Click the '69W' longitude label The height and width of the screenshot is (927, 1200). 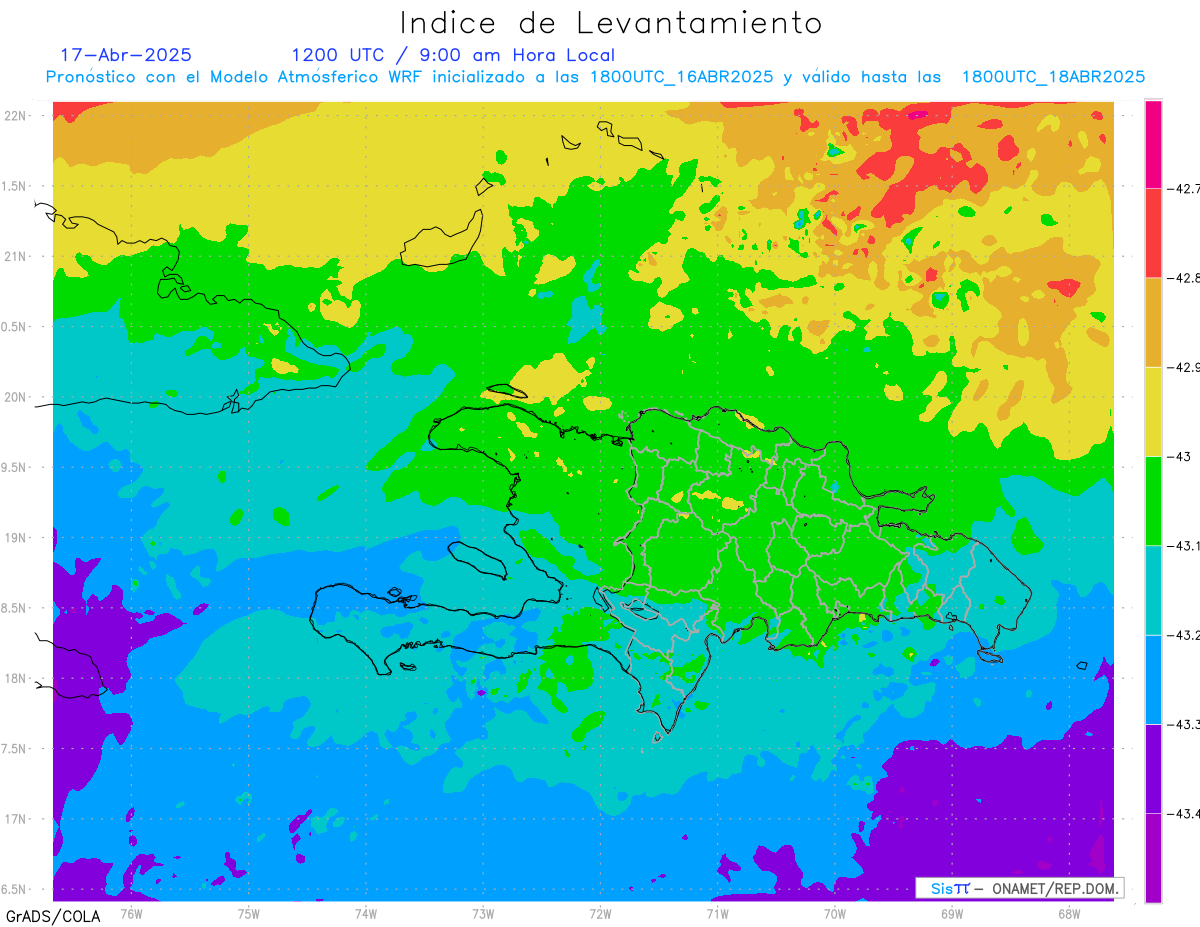[952, 912]
